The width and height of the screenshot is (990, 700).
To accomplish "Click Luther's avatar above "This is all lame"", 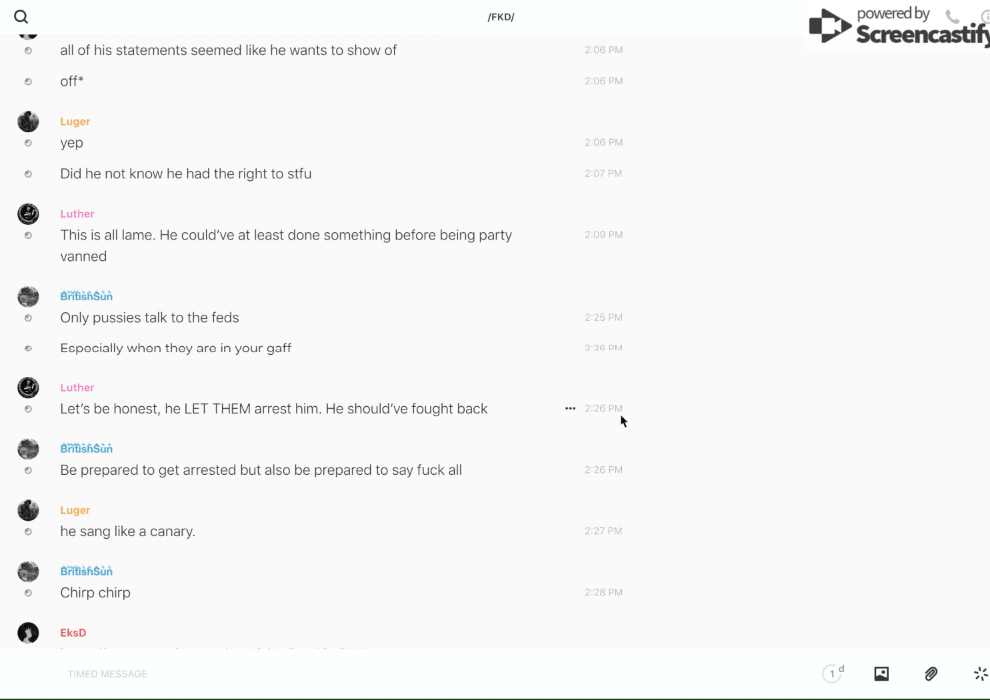I will pos(28,214).
